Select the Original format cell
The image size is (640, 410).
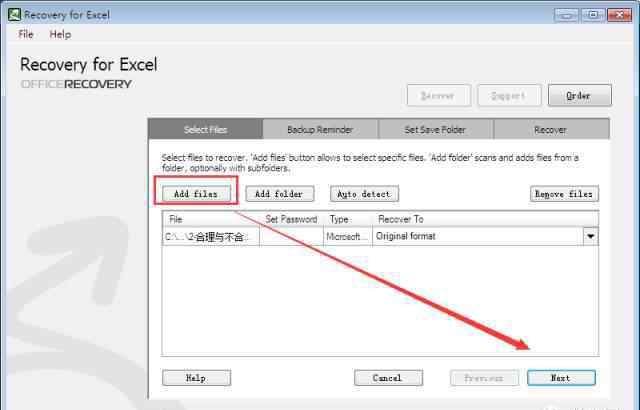tap(478, 236)
